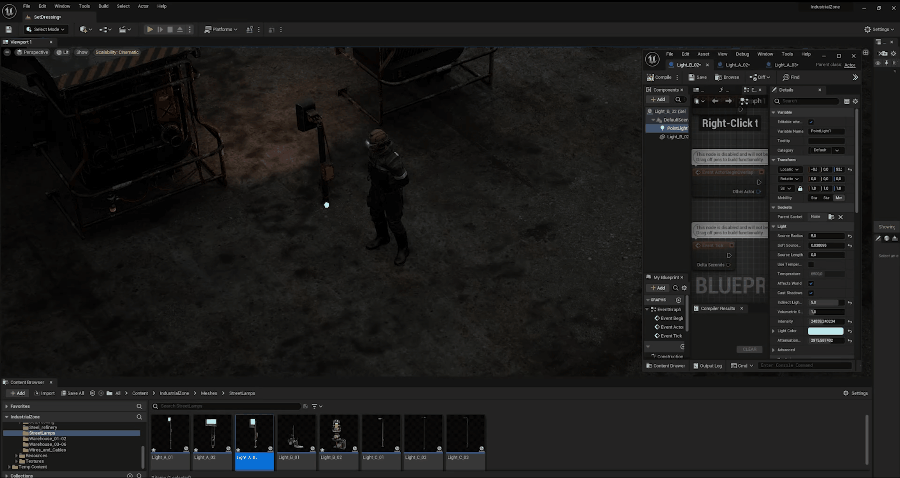Collapse the DefaultSceneRoot component
The height and width of the screenshot is (478, 900).
coord(653,120)
